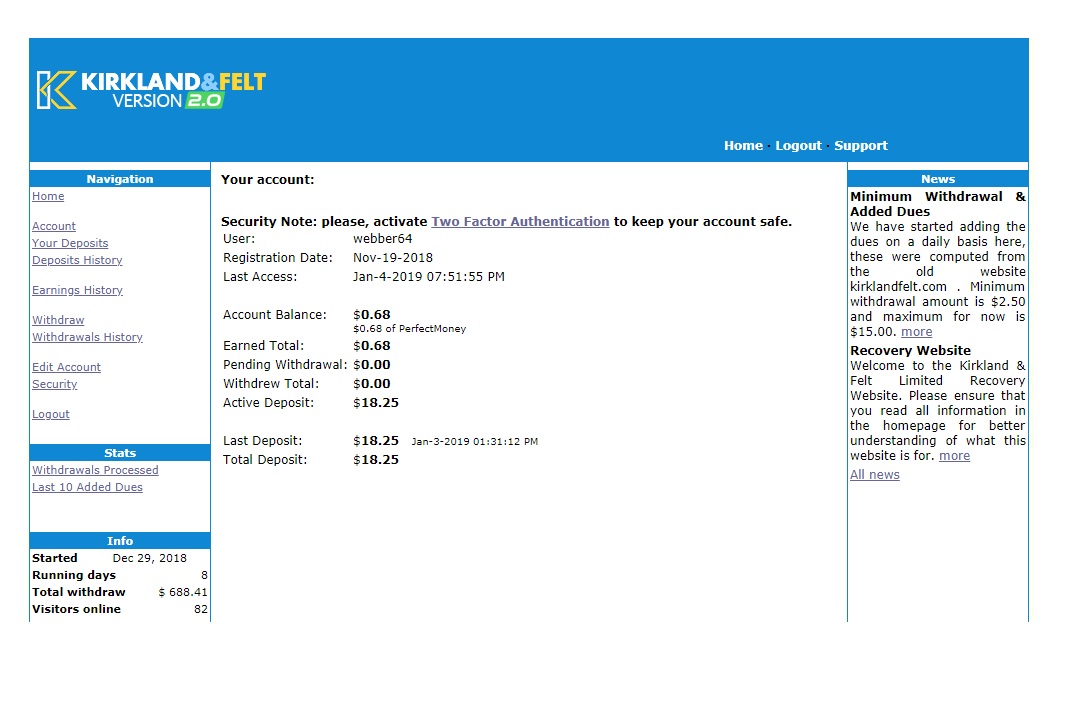Open Support in the top header
The height and width of the screenshot is (708, 1068).
pos(860,146)
